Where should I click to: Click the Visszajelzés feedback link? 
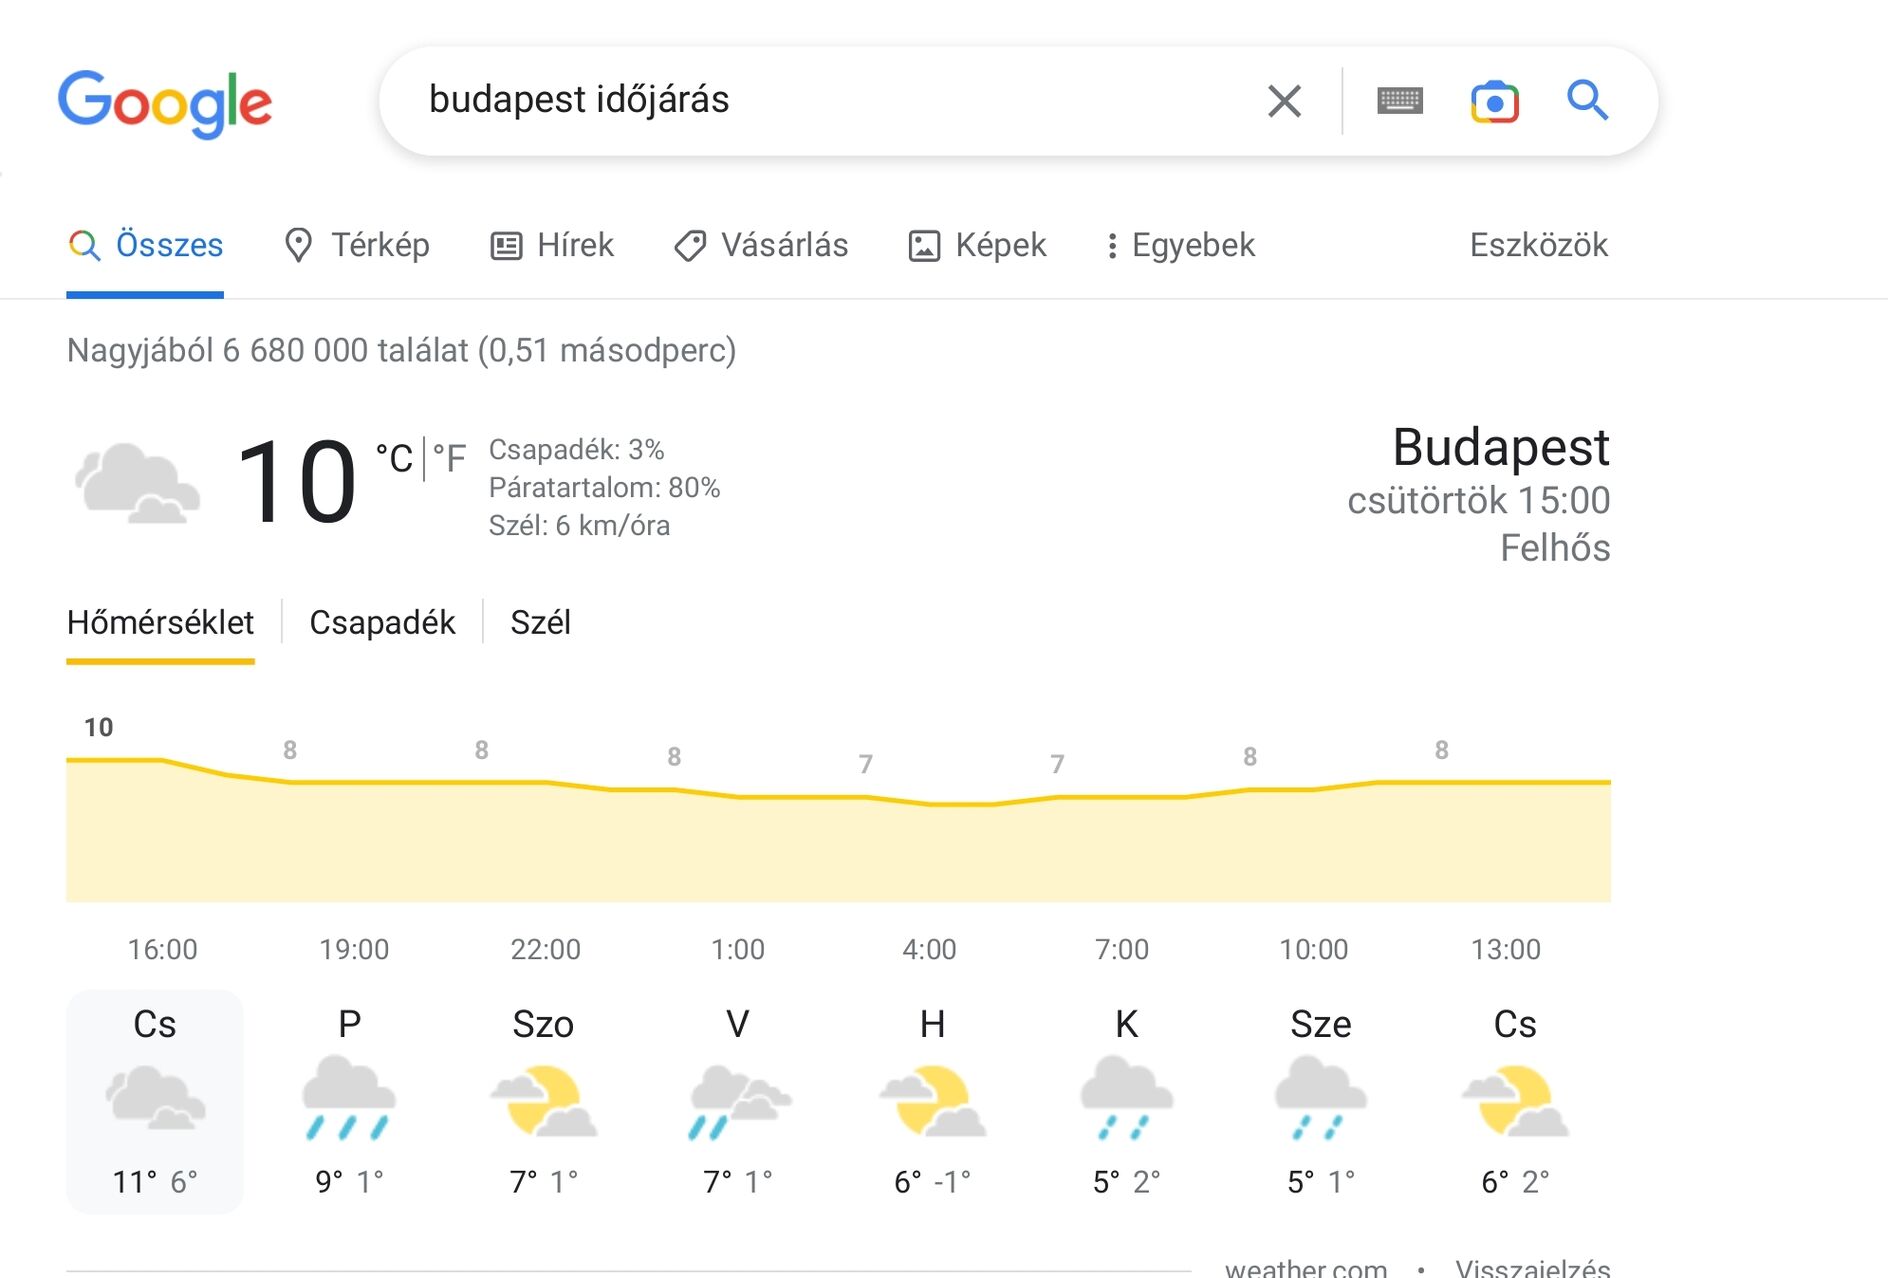point(1532,1268)
